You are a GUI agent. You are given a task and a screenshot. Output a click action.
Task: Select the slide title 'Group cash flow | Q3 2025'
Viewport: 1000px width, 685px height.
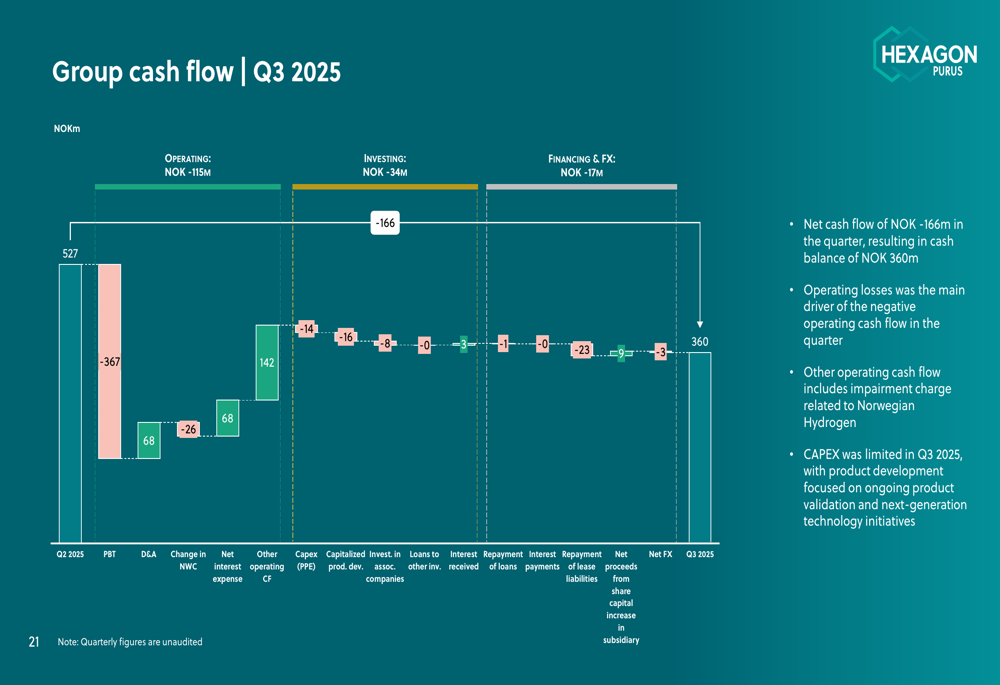point(196,72)
